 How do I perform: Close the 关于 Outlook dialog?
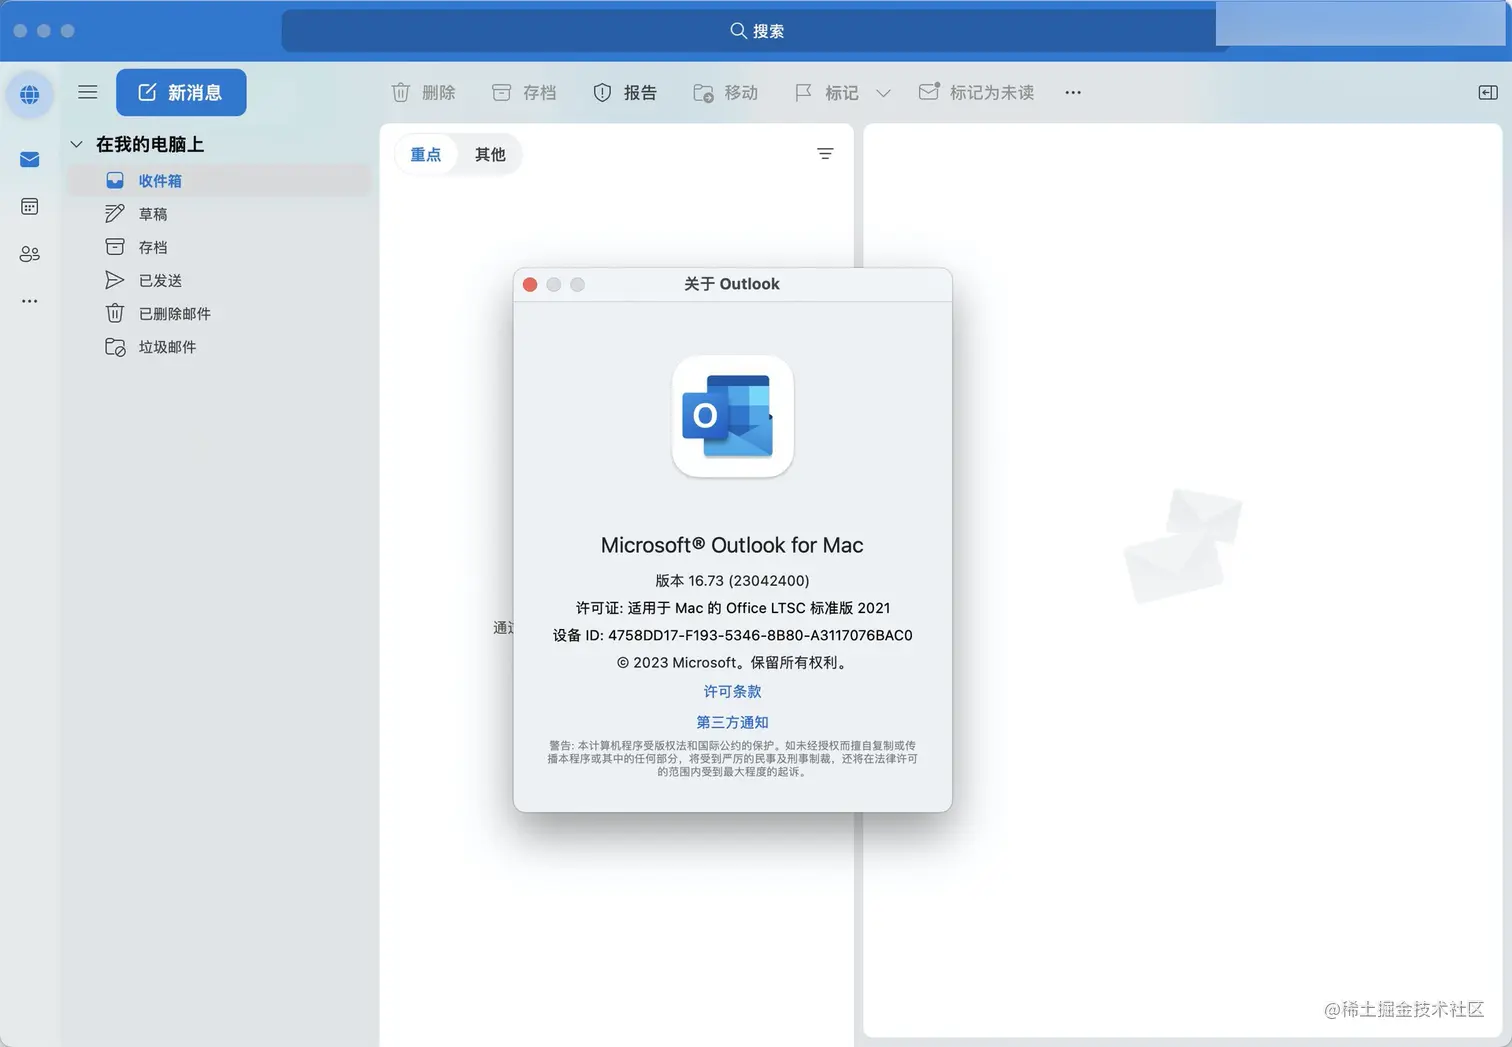coord(530,284)
